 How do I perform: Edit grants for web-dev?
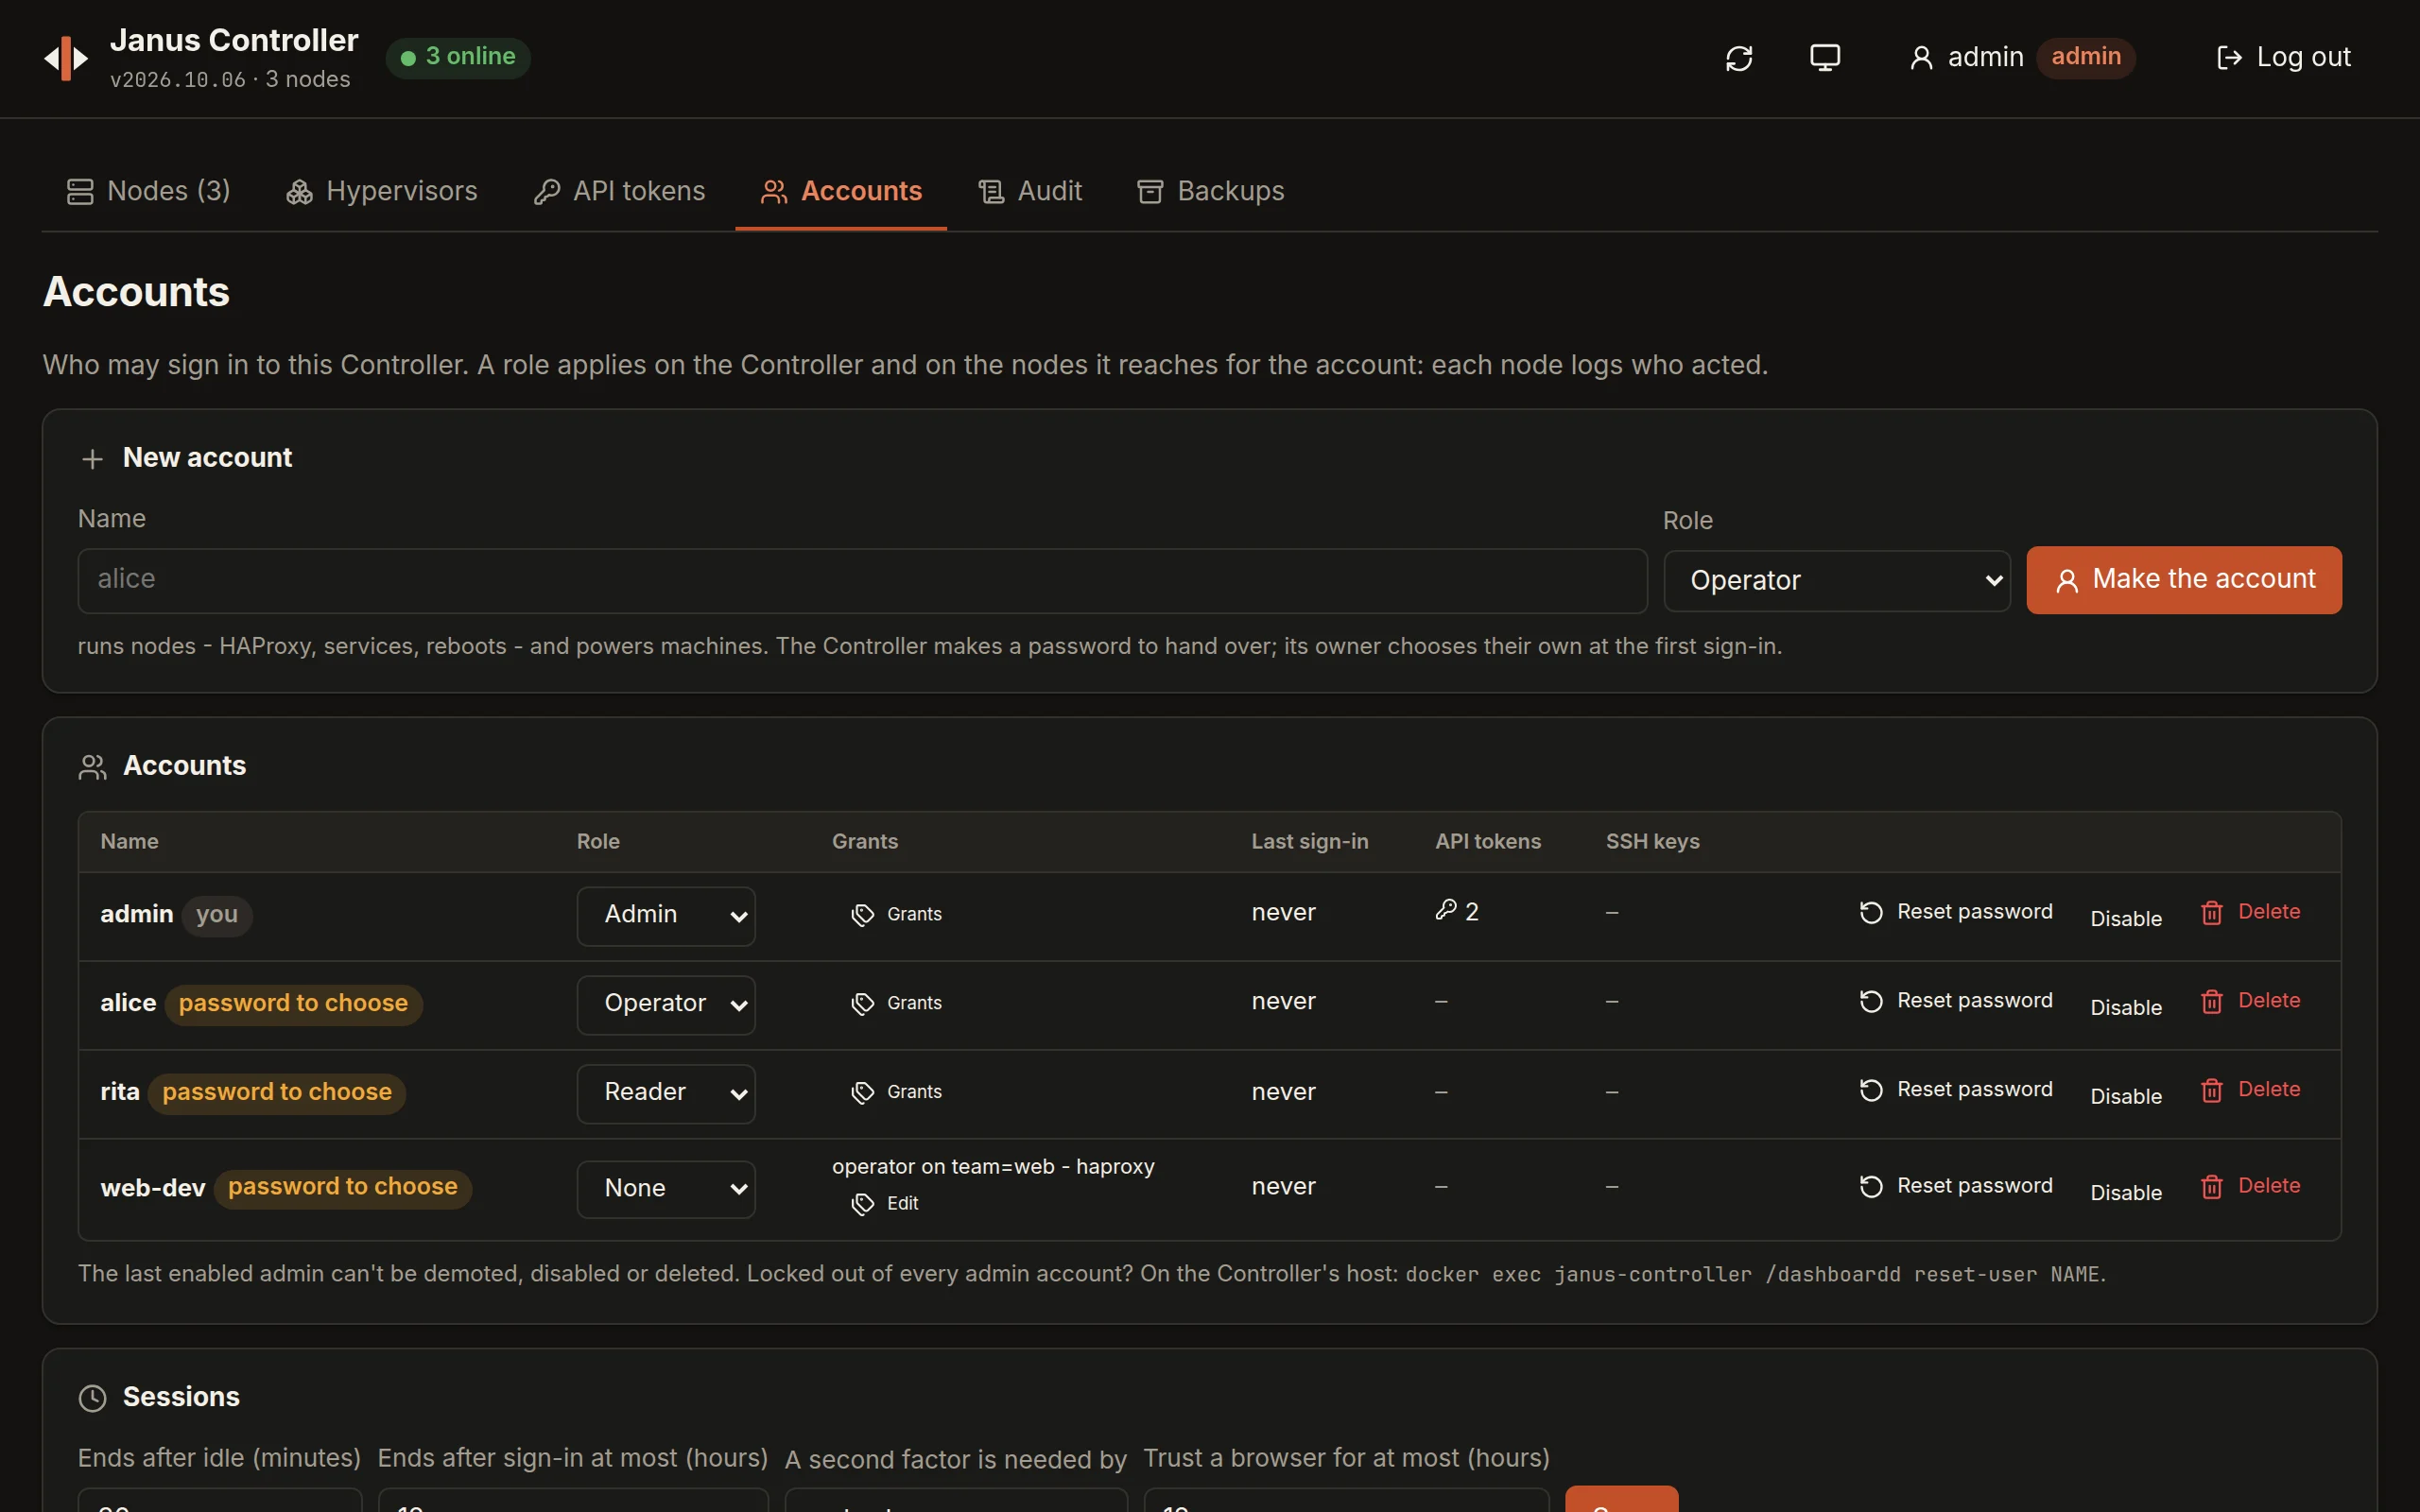(885, 1204)
